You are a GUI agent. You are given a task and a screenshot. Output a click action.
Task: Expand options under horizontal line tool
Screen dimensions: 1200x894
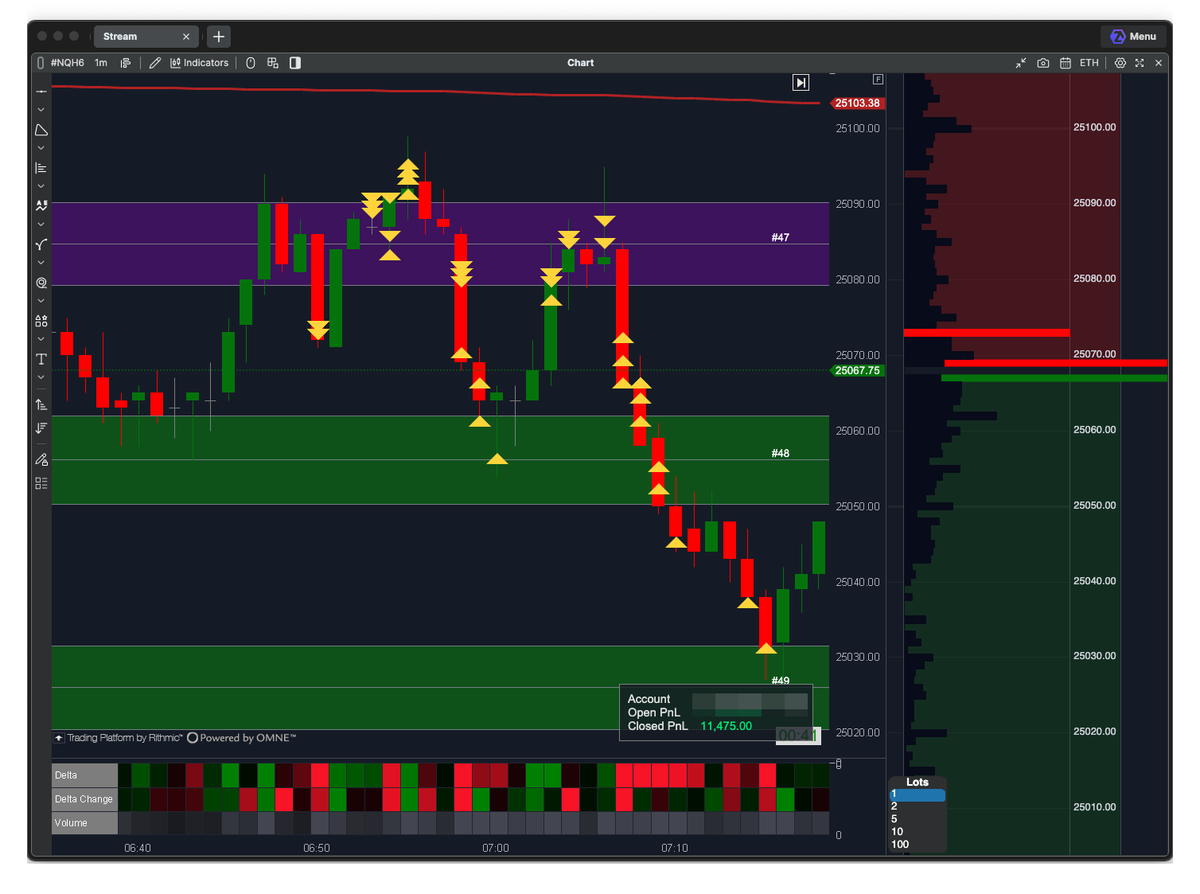41,109
